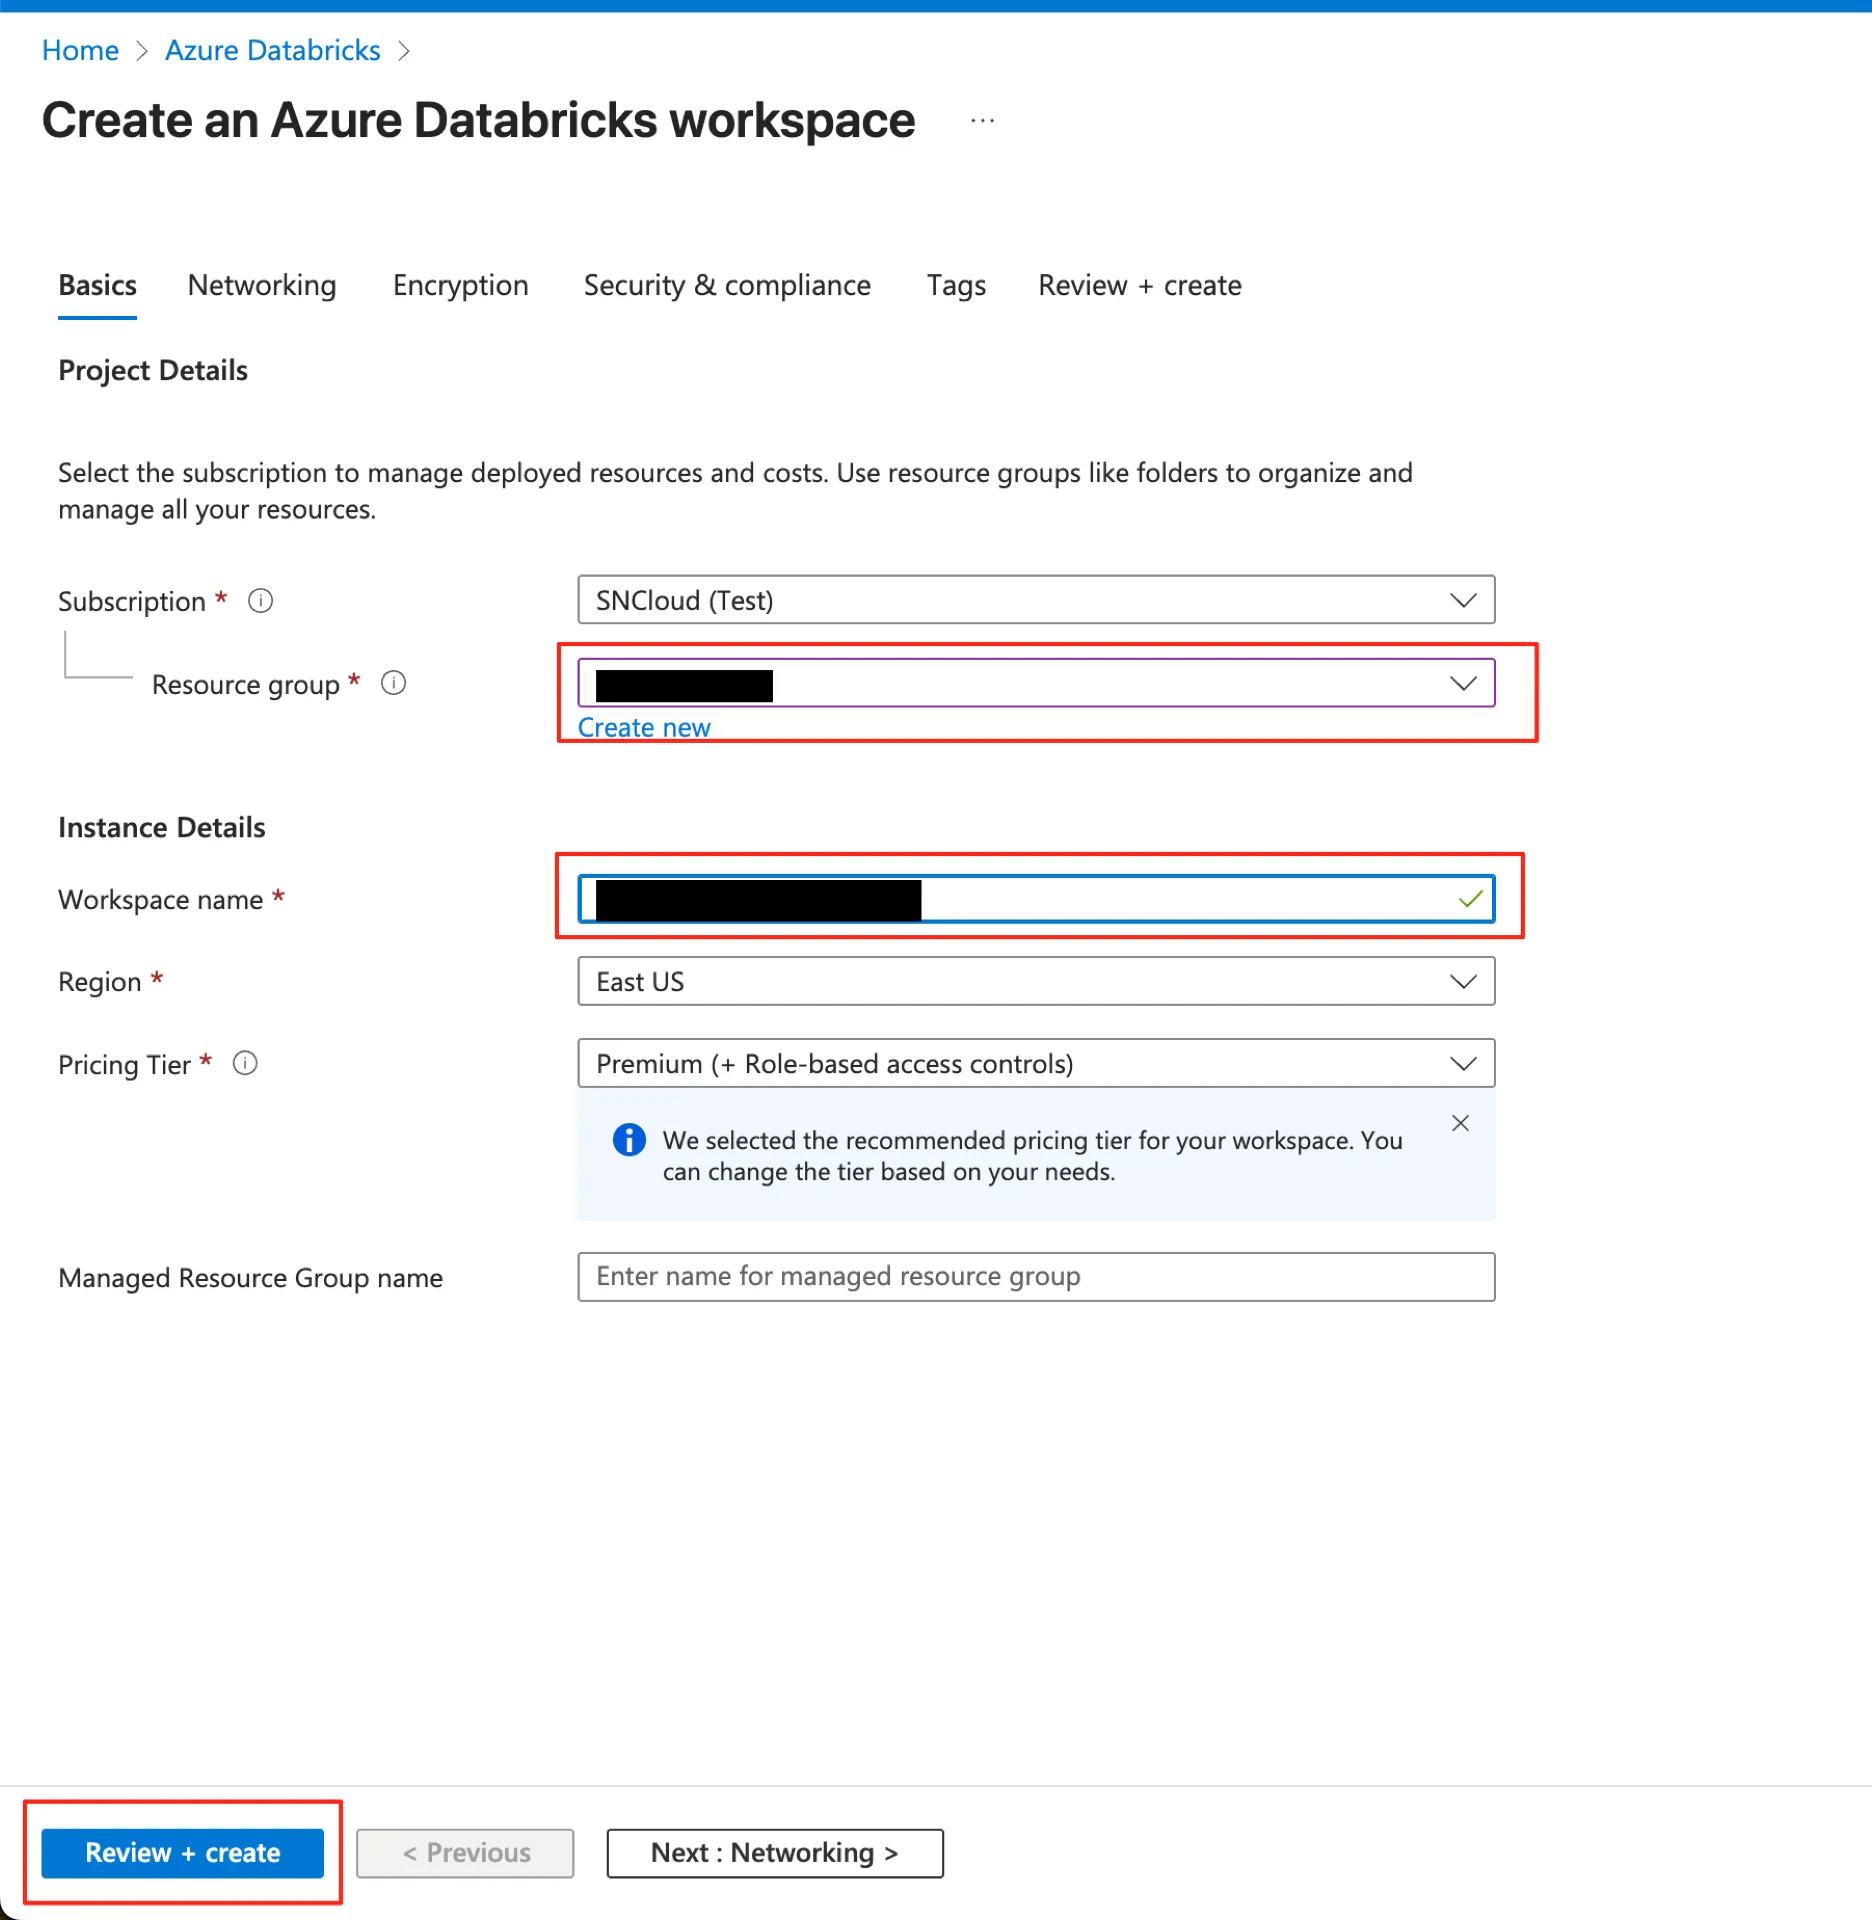This screenshot has width=1872, height=1920.
Task: Click the Resource group info icon
Action: click(x=394, y=683)
